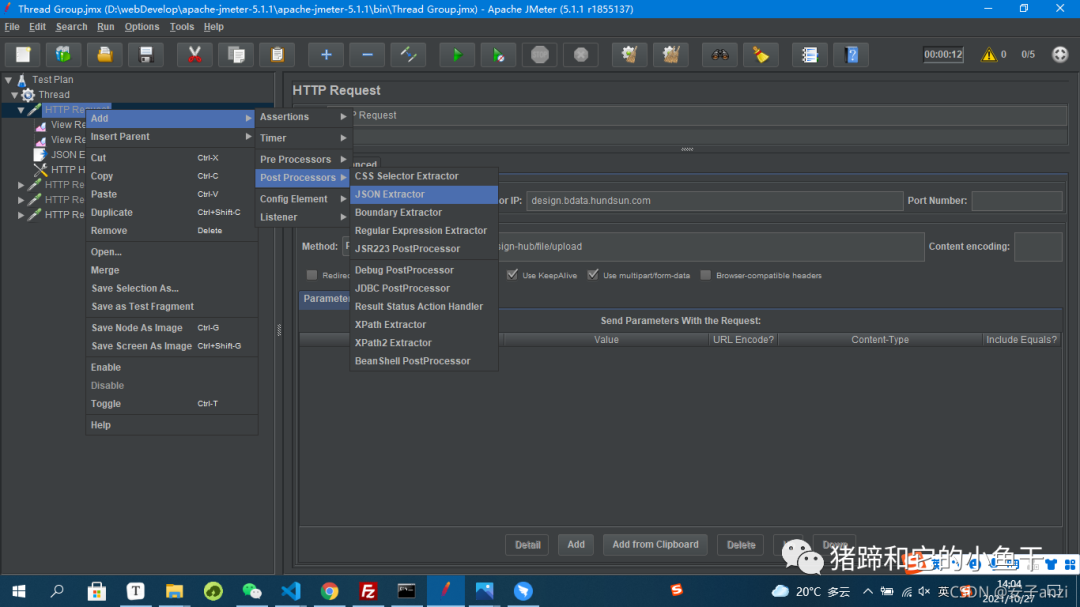Click the Content encoding field
1080x607 pixels.
pyautogui.click(x=1038, y=247)
